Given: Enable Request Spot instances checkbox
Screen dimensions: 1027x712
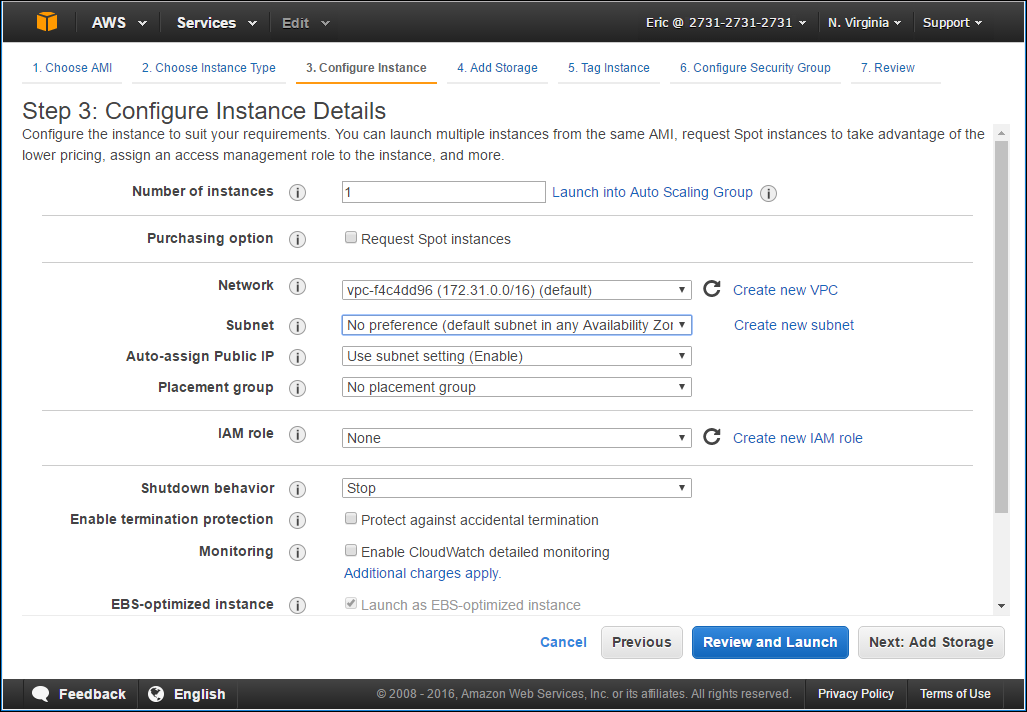Looking at the screenshot, I should (351, 238).
